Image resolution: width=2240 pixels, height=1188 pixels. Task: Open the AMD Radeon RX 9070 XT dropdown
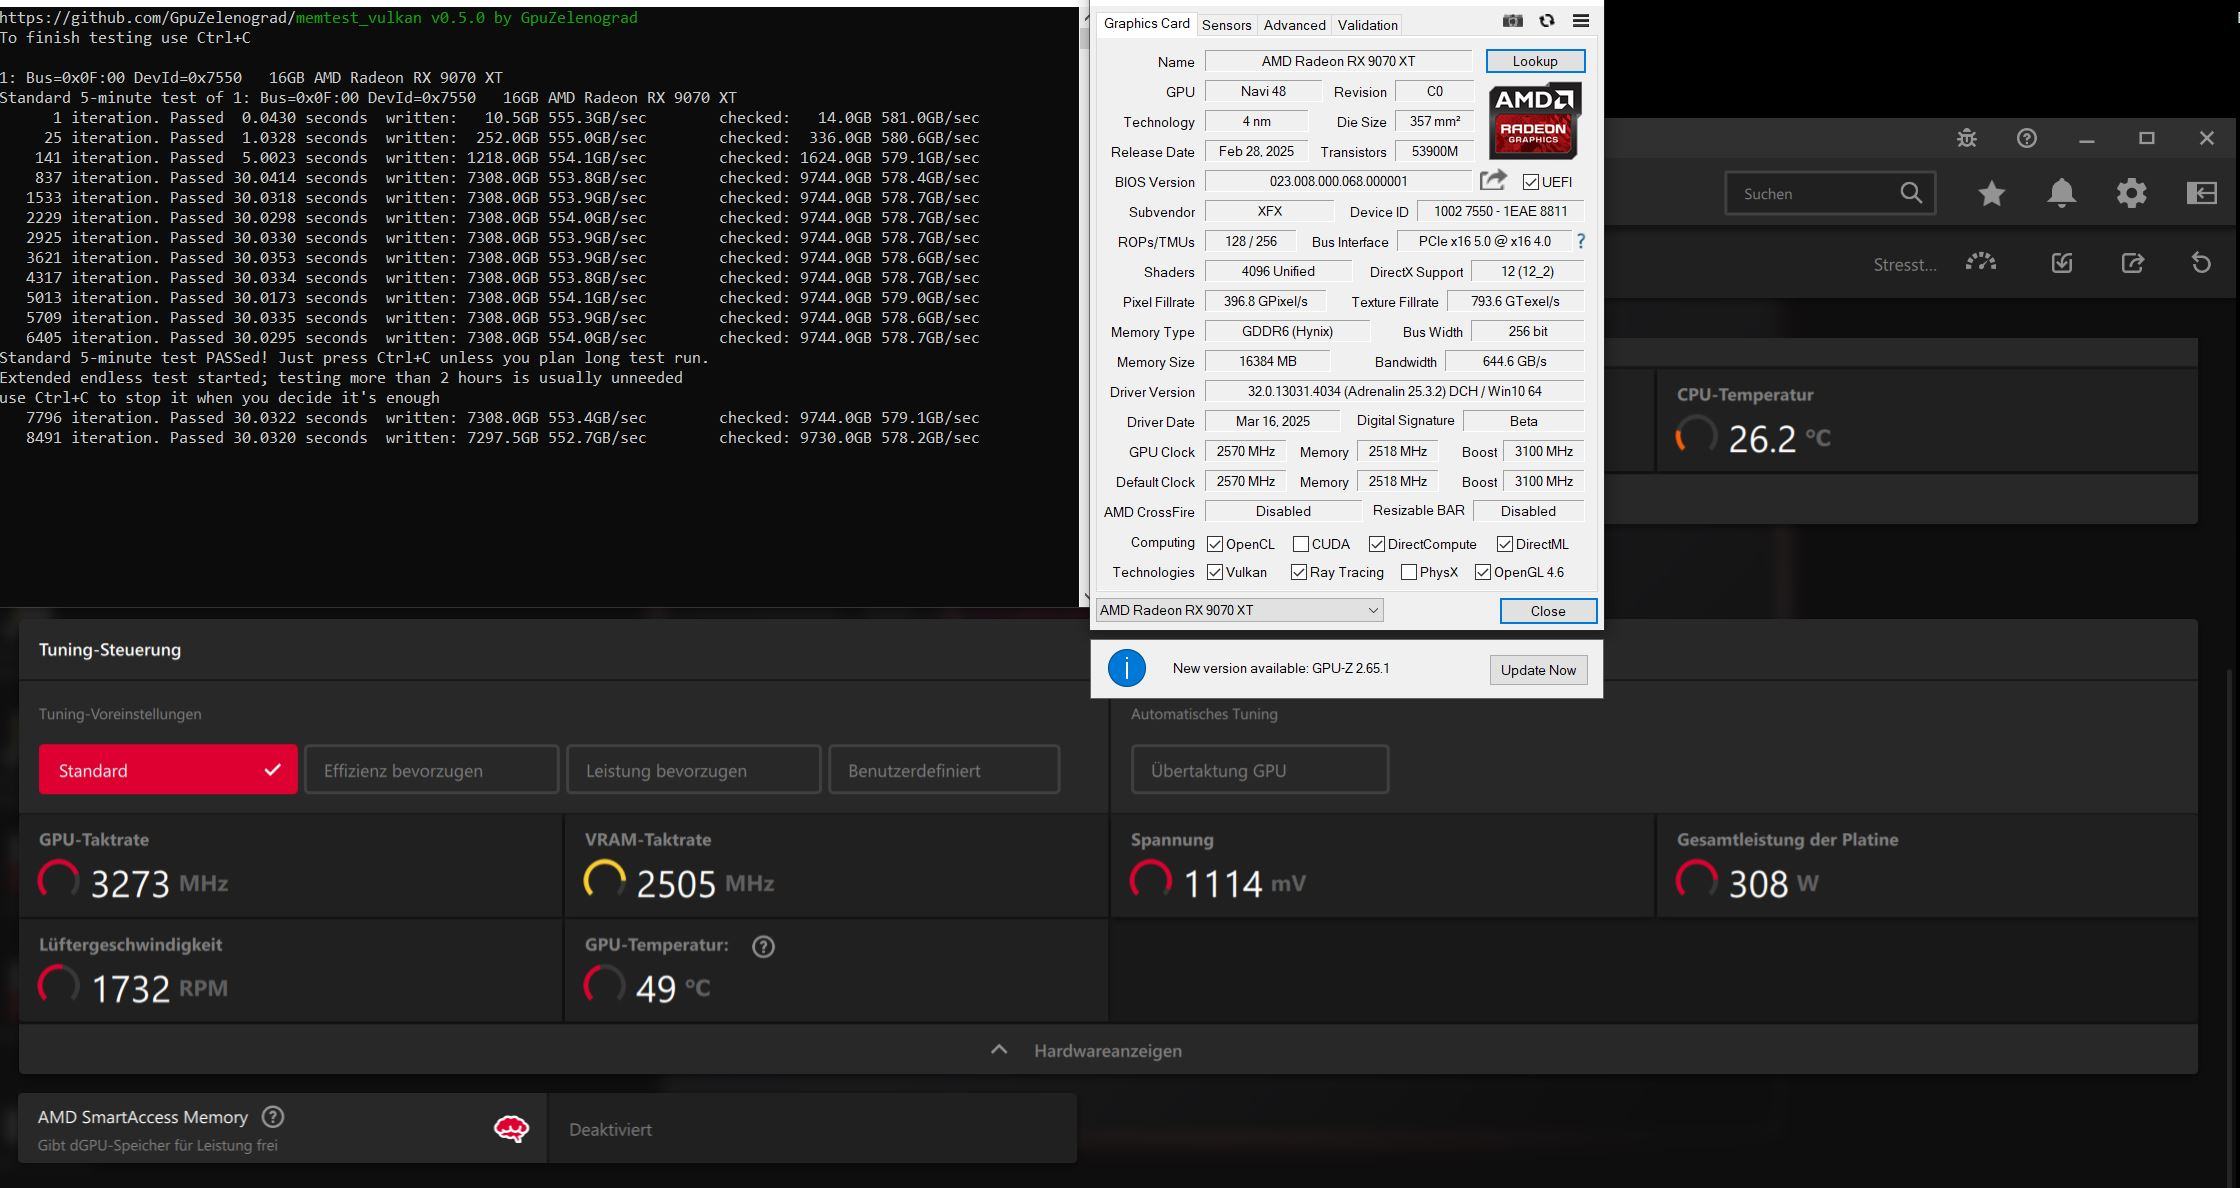1240,610
